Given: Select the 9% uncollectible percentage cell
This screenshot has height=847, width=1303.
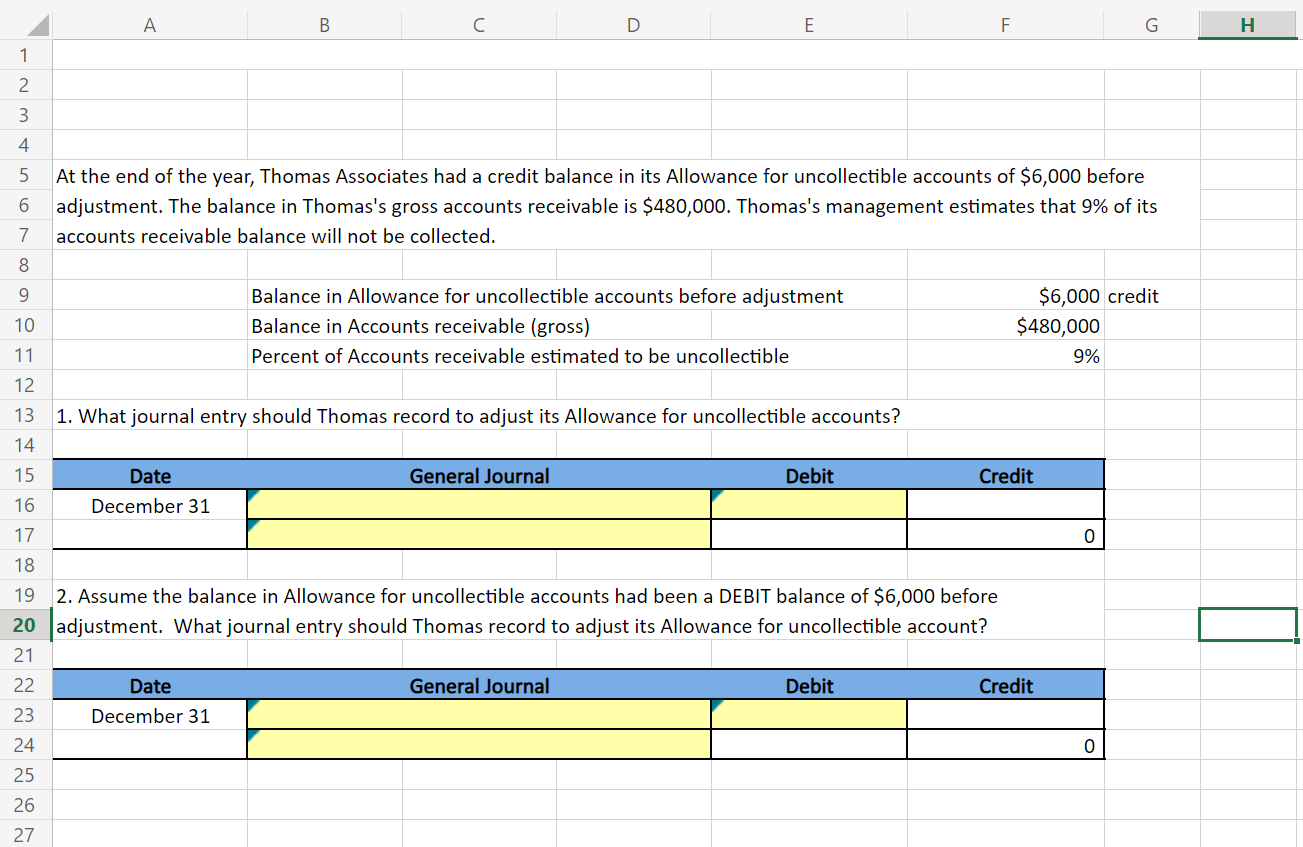Looking at the screenshot, I should pyautogui.click(x=1005, y=356).
